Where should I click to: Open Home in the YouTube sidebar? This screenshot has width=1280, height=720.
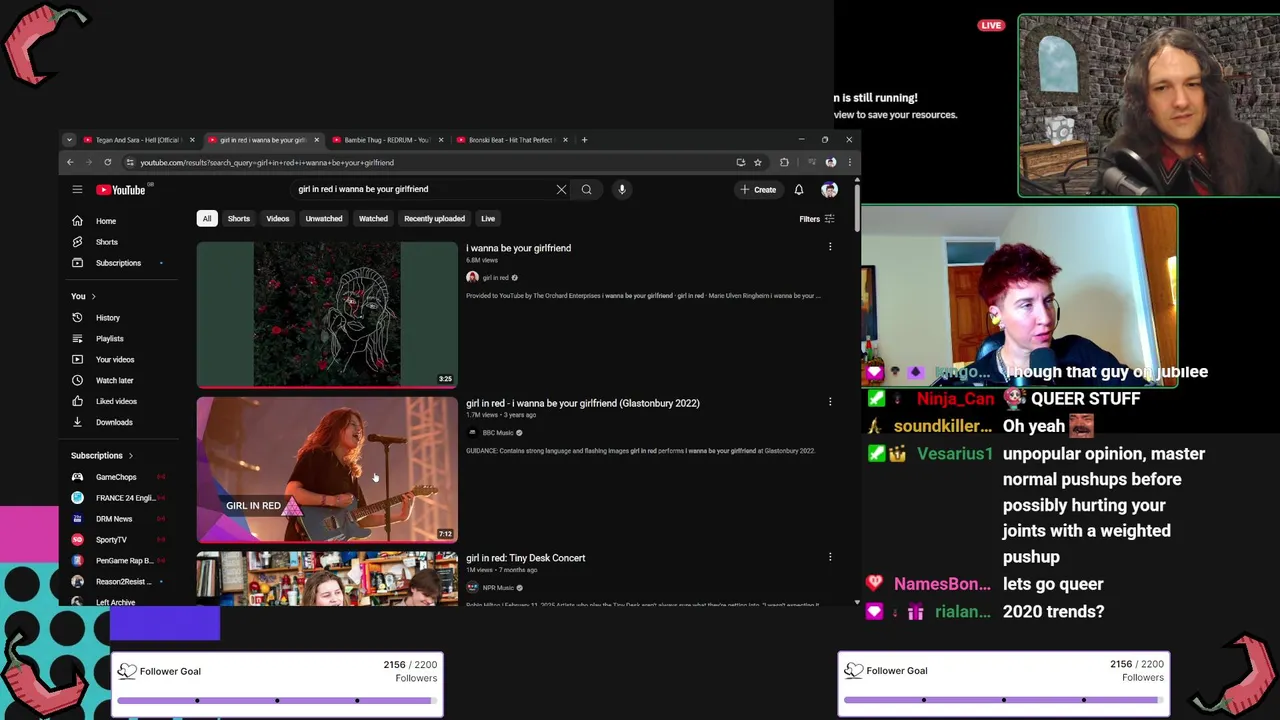click(106, 221)
